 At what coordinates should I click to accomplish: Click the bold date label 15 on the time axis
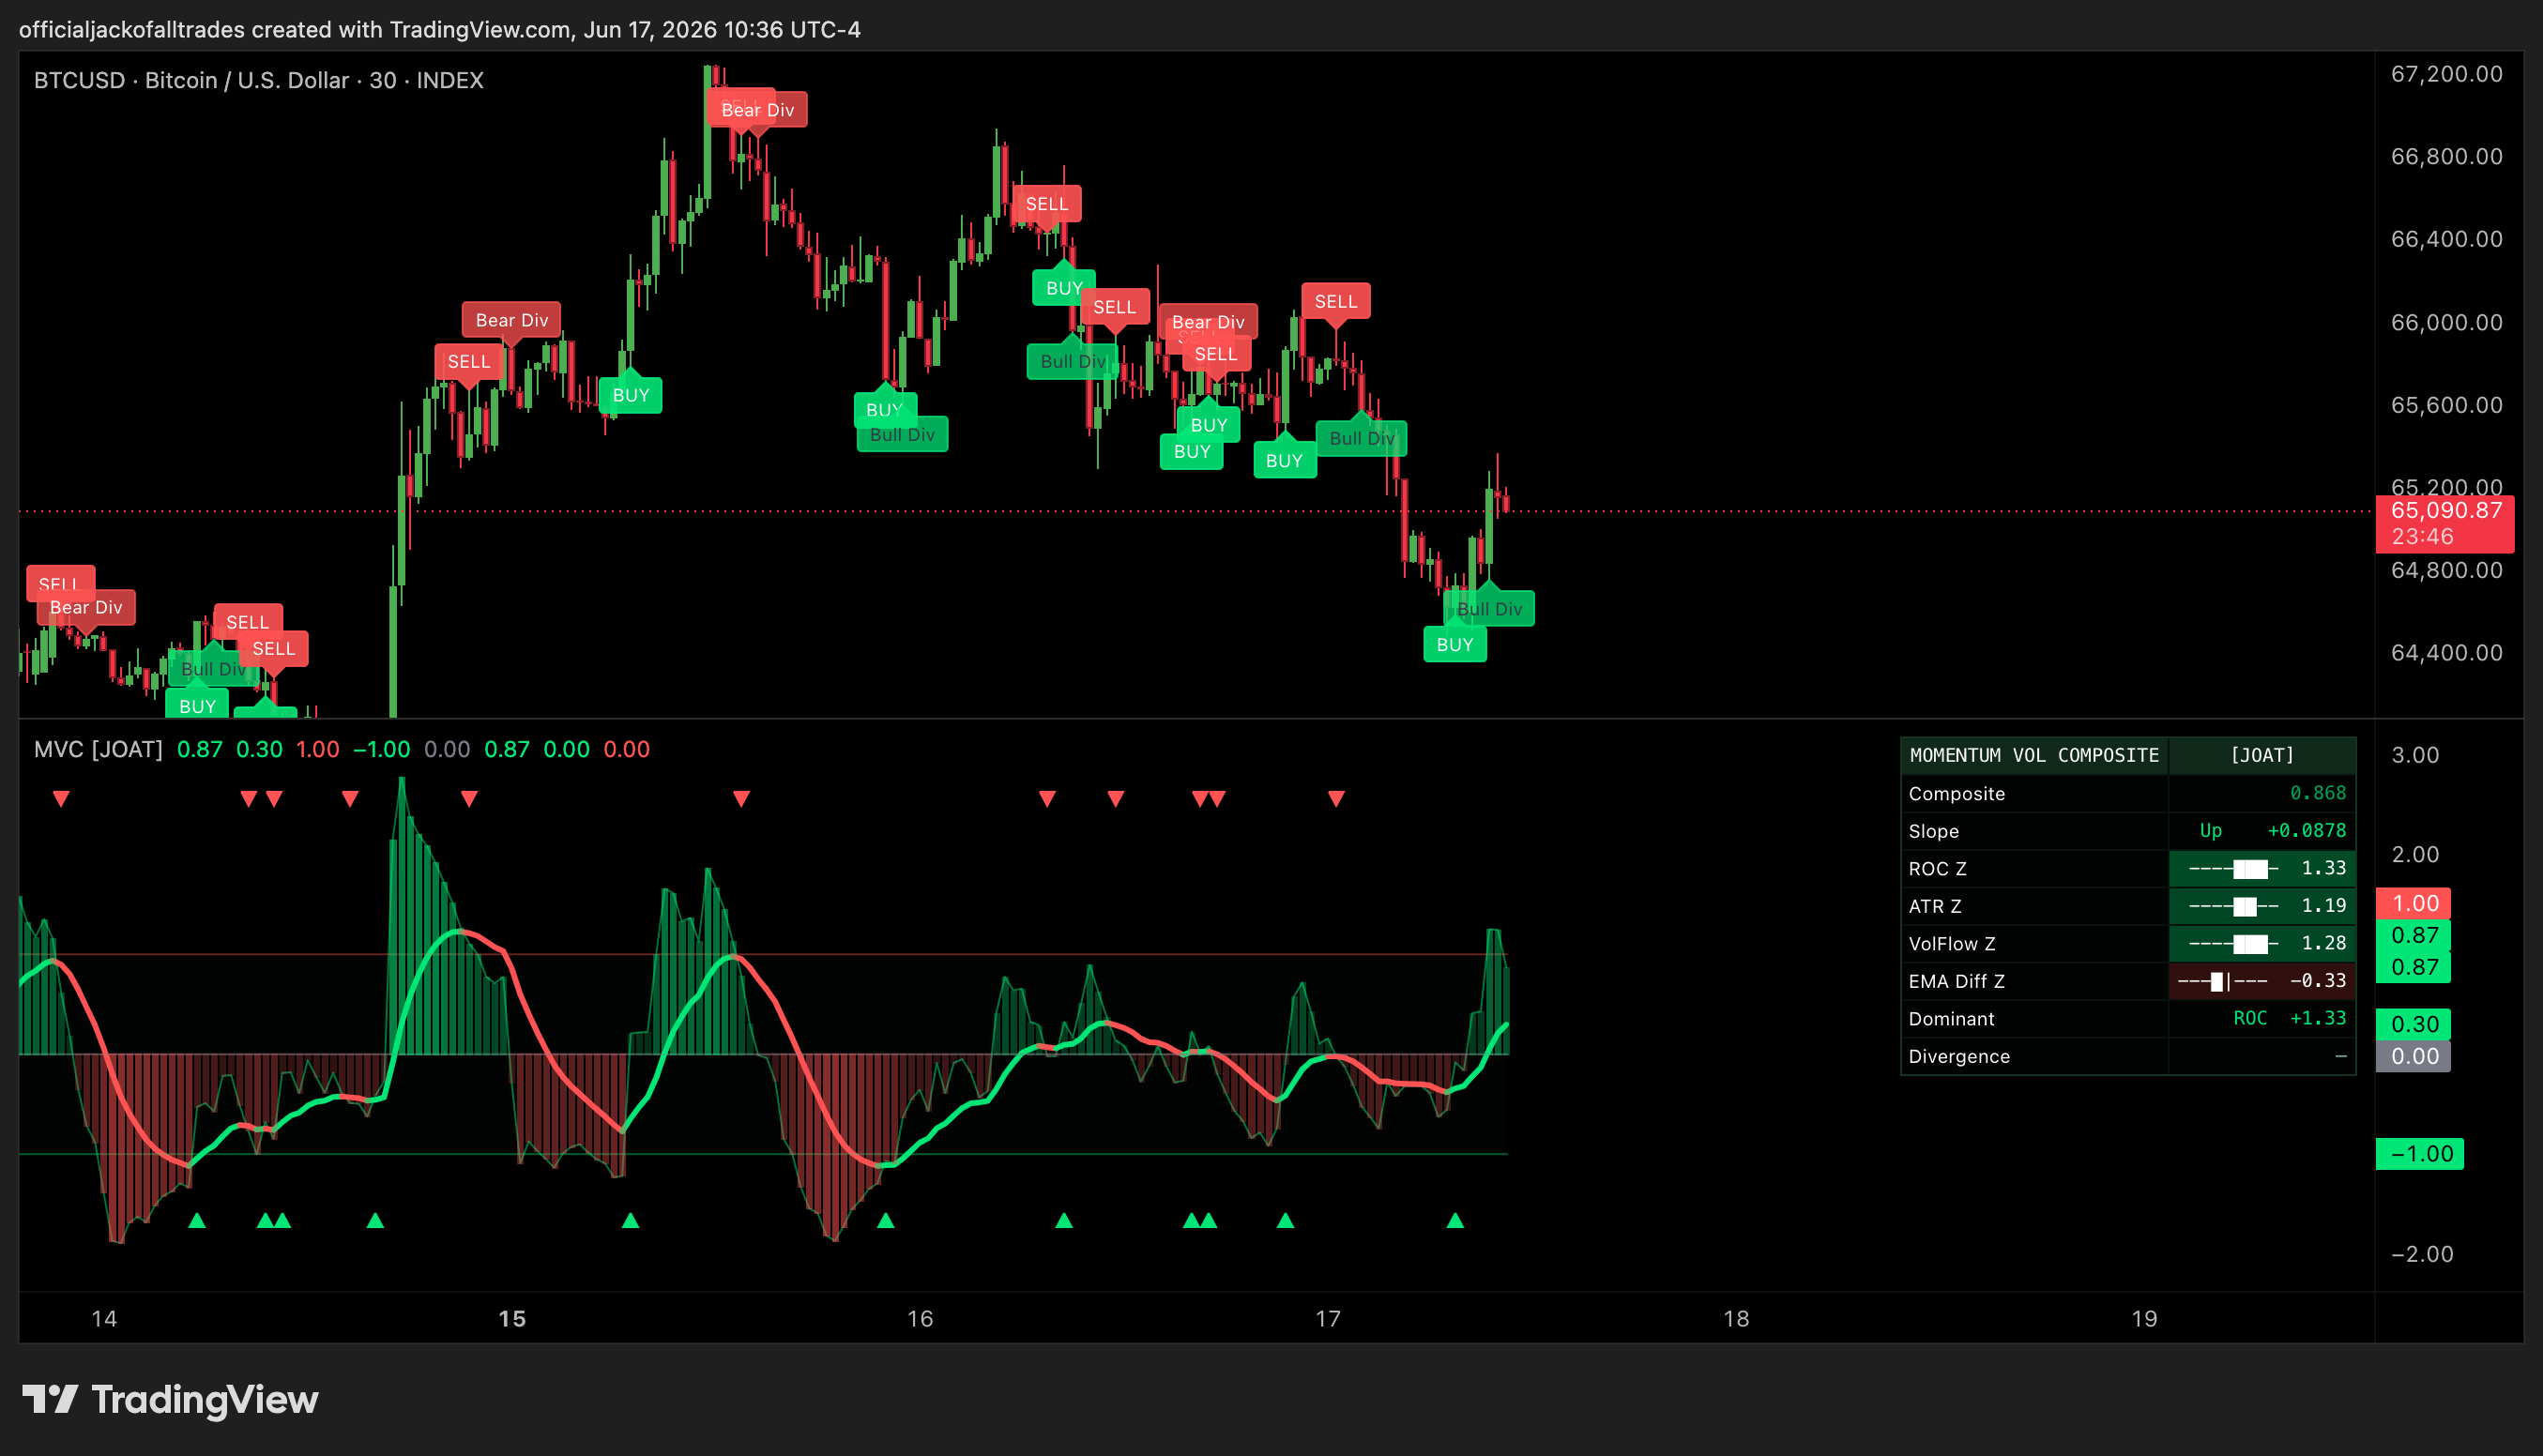point(512,1318)
